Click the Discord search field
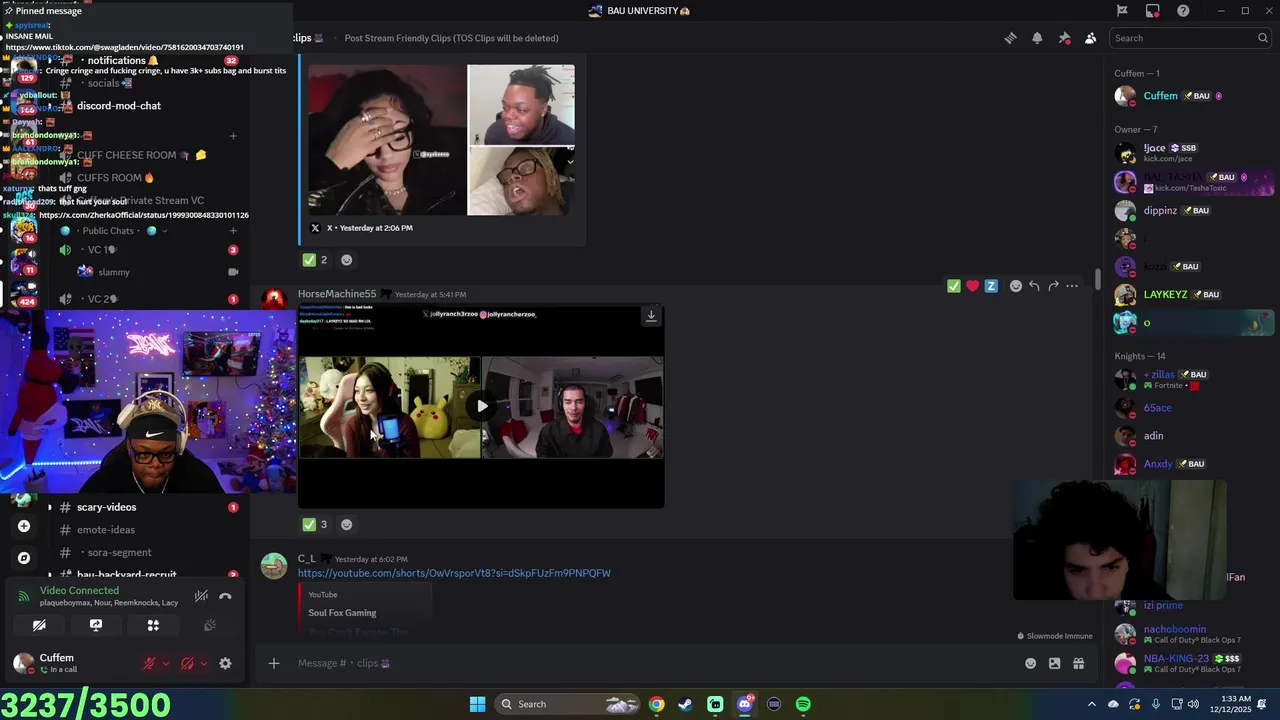 click(x=1190, y=38)
